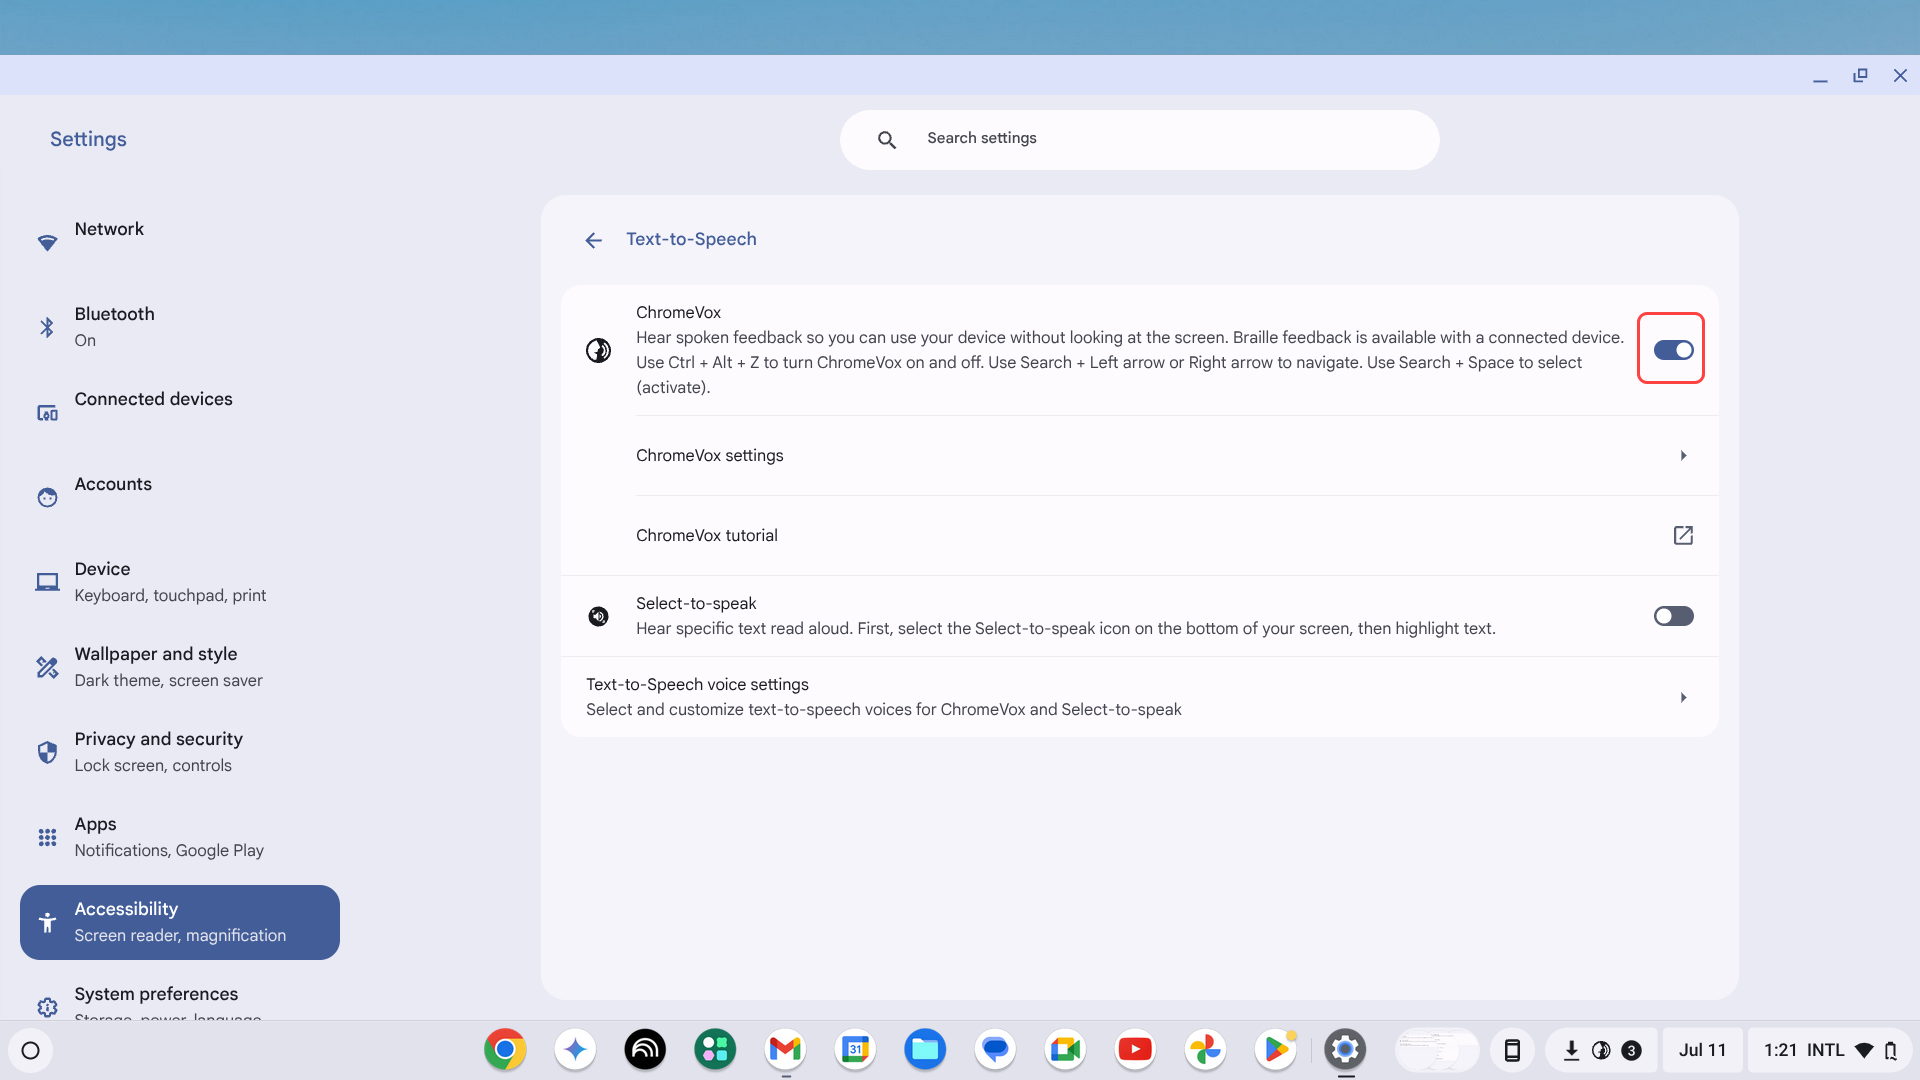Open Messages app from the shelf
This screenshot has width=1920, height=1080.
[995, 1050]
